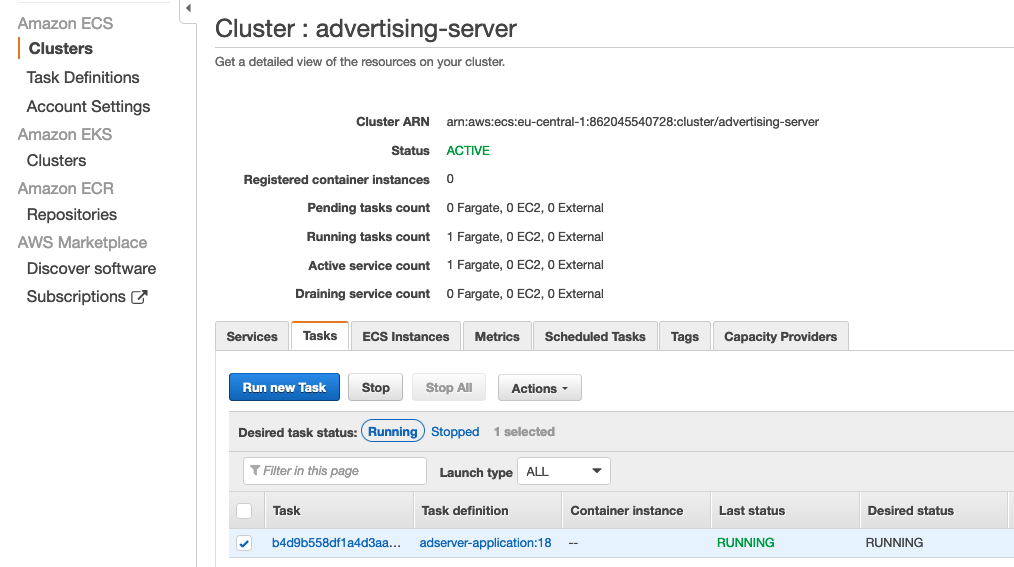Click the '1 selected' indicator text
1014x567 pixels.
click(x=524, y=432)
